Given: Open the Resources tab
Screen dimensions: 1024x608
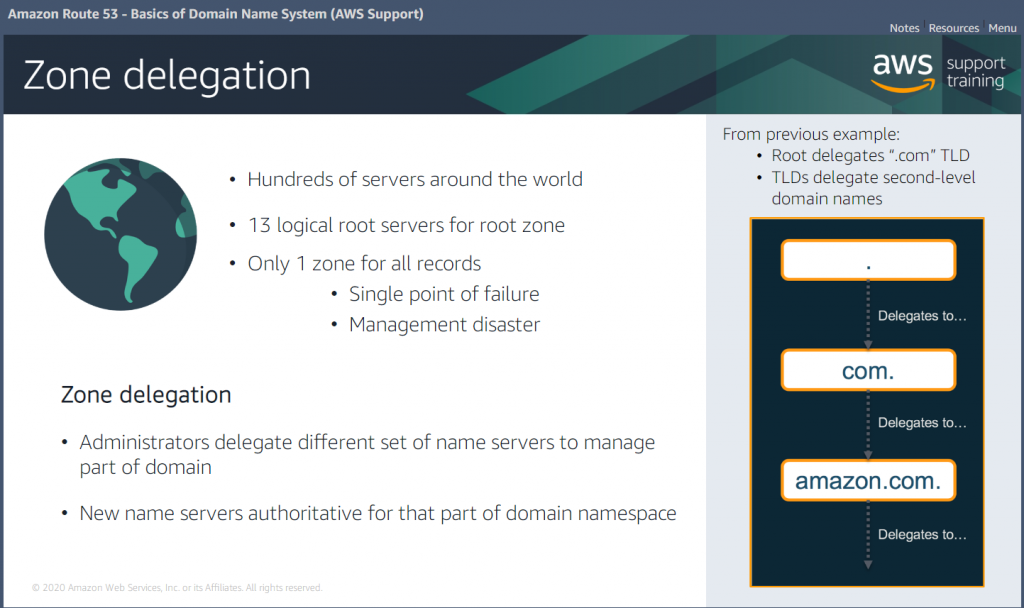Looking at the screenshot, I should [953, 28].
